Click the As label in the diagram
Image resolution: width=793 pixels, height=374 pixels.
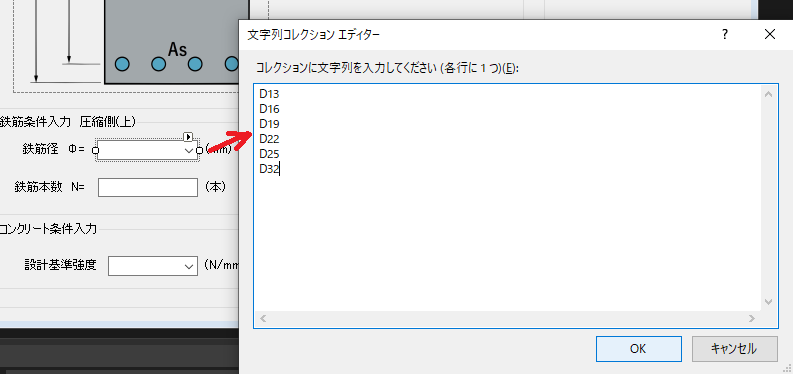pyautogui.click(x=178, y=49)
